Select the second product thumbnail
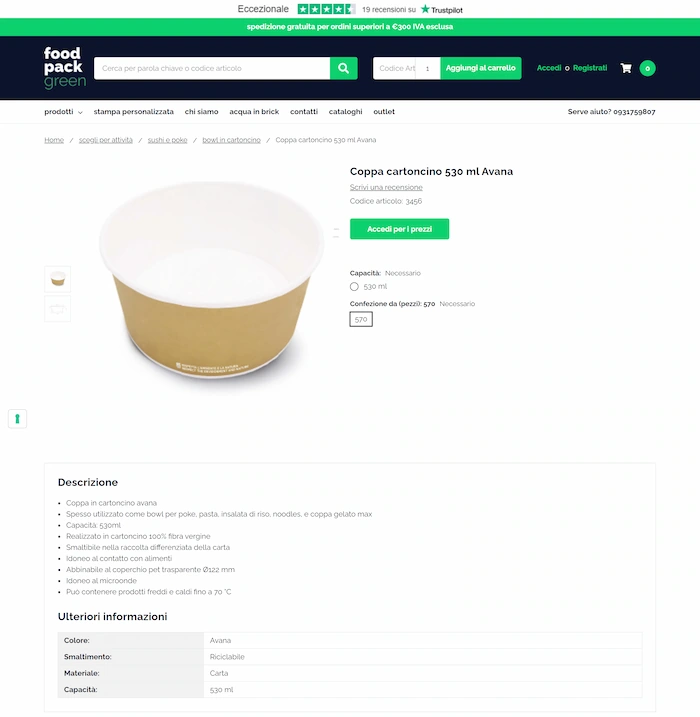Viewport: 700px width, 717px height. click(58, 309)
